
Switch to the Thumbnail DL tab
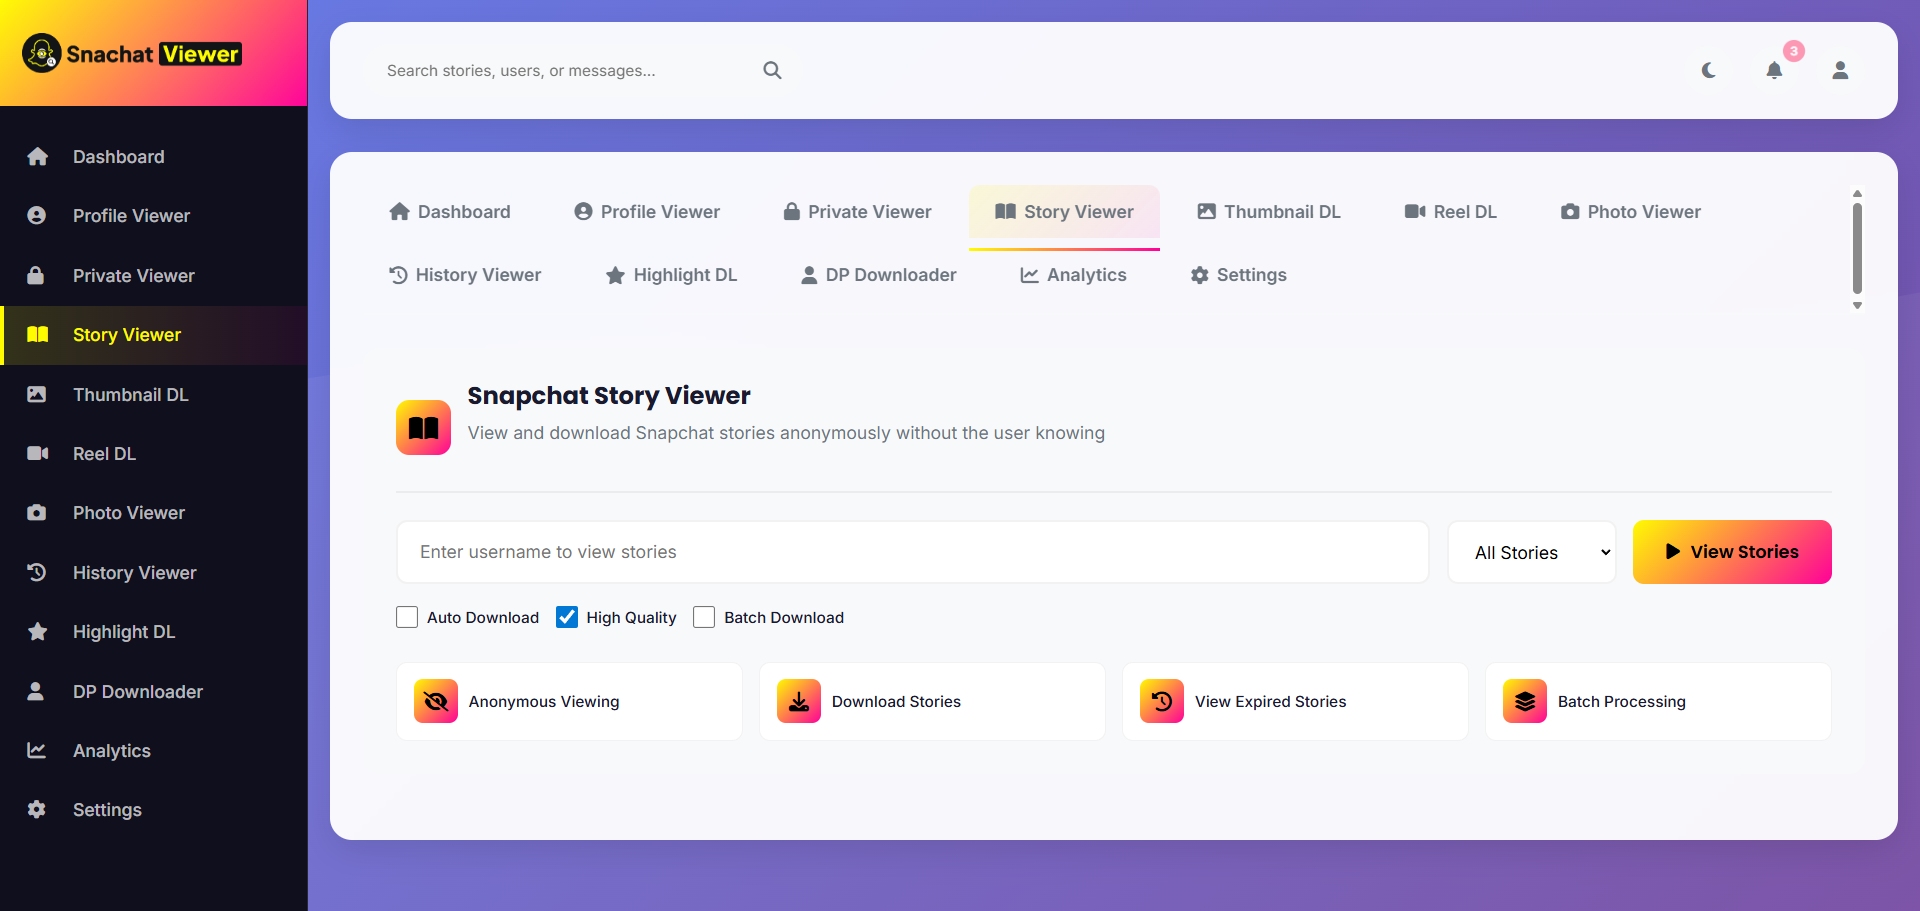1269,212
